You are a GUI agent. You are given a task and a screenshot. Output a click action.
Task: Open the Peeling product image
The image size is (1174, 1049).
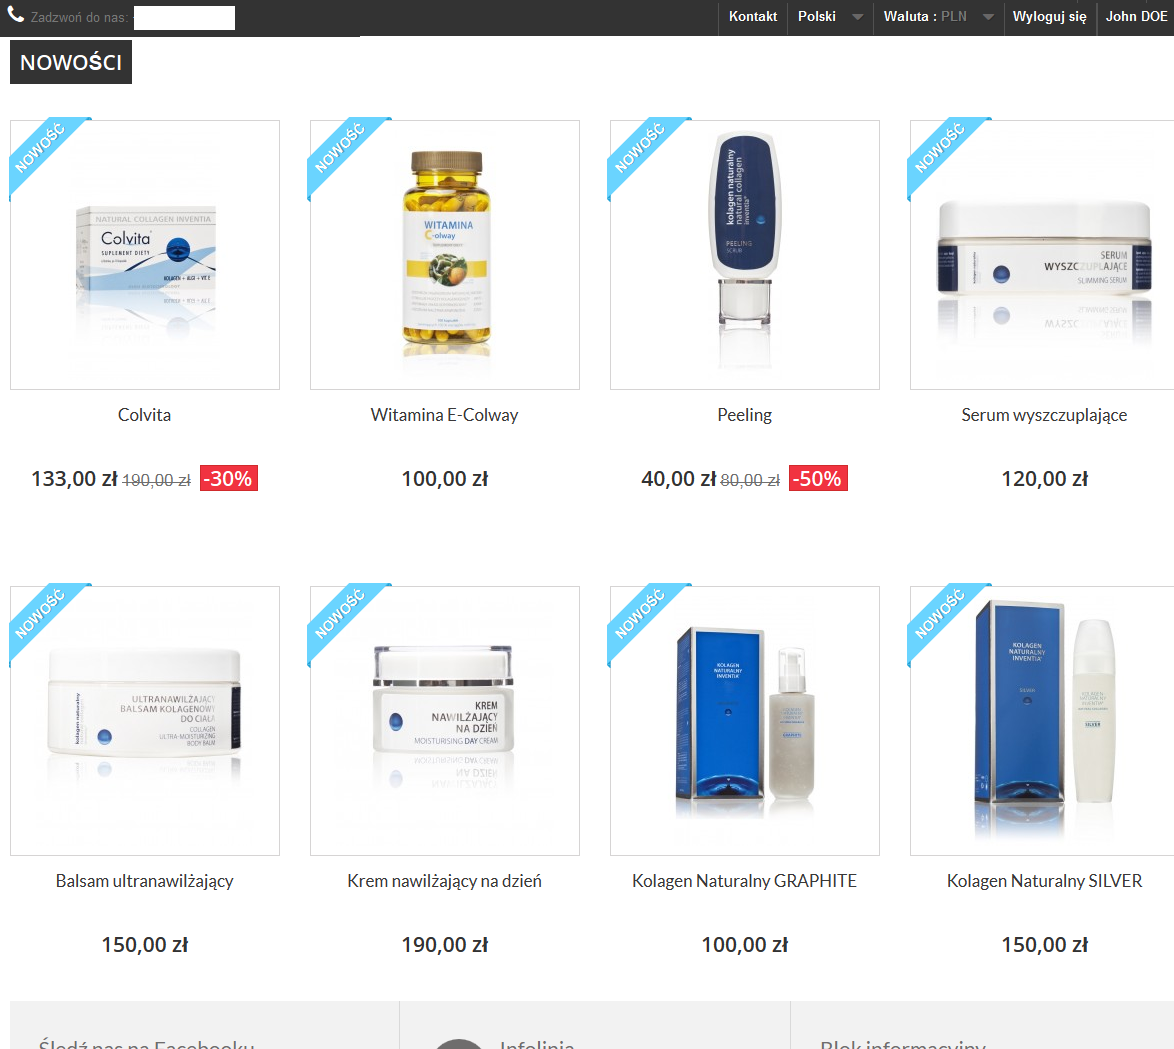click(745, 255)
